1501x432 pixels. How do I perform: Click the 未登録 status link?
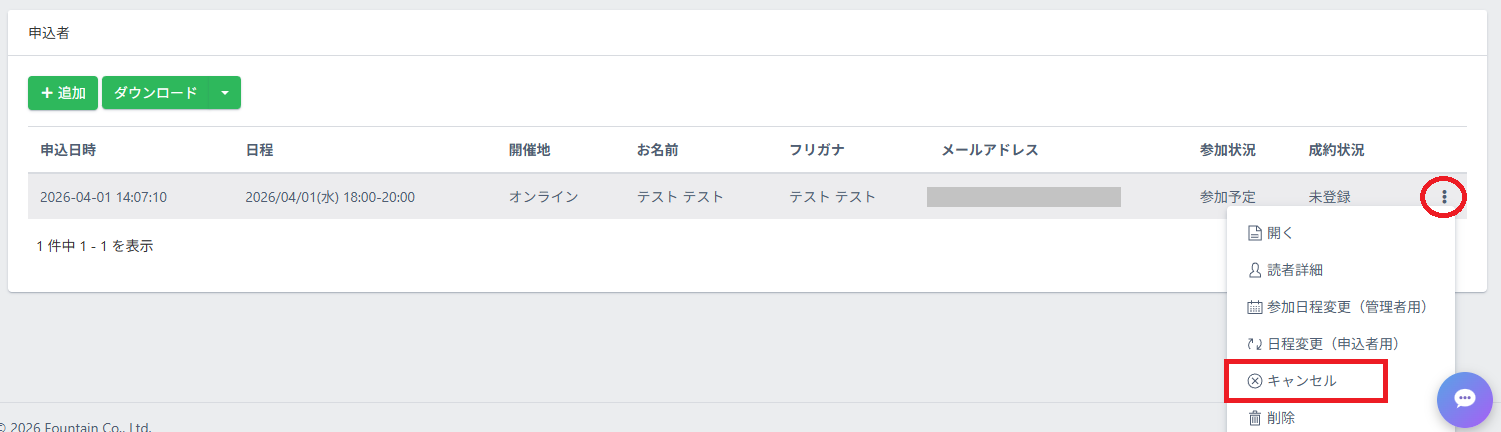pos(1329,197)
